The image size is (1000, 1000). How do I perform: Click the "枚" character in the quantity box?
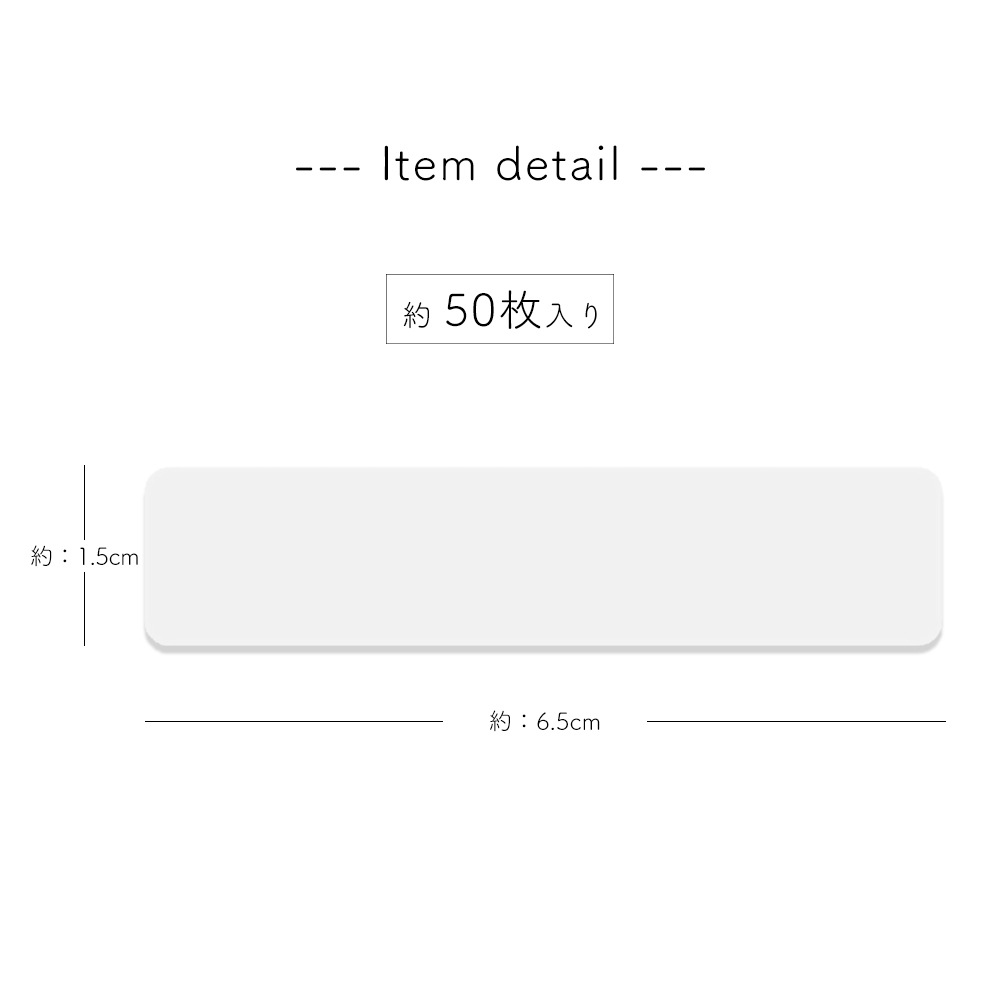click(521, 312)
